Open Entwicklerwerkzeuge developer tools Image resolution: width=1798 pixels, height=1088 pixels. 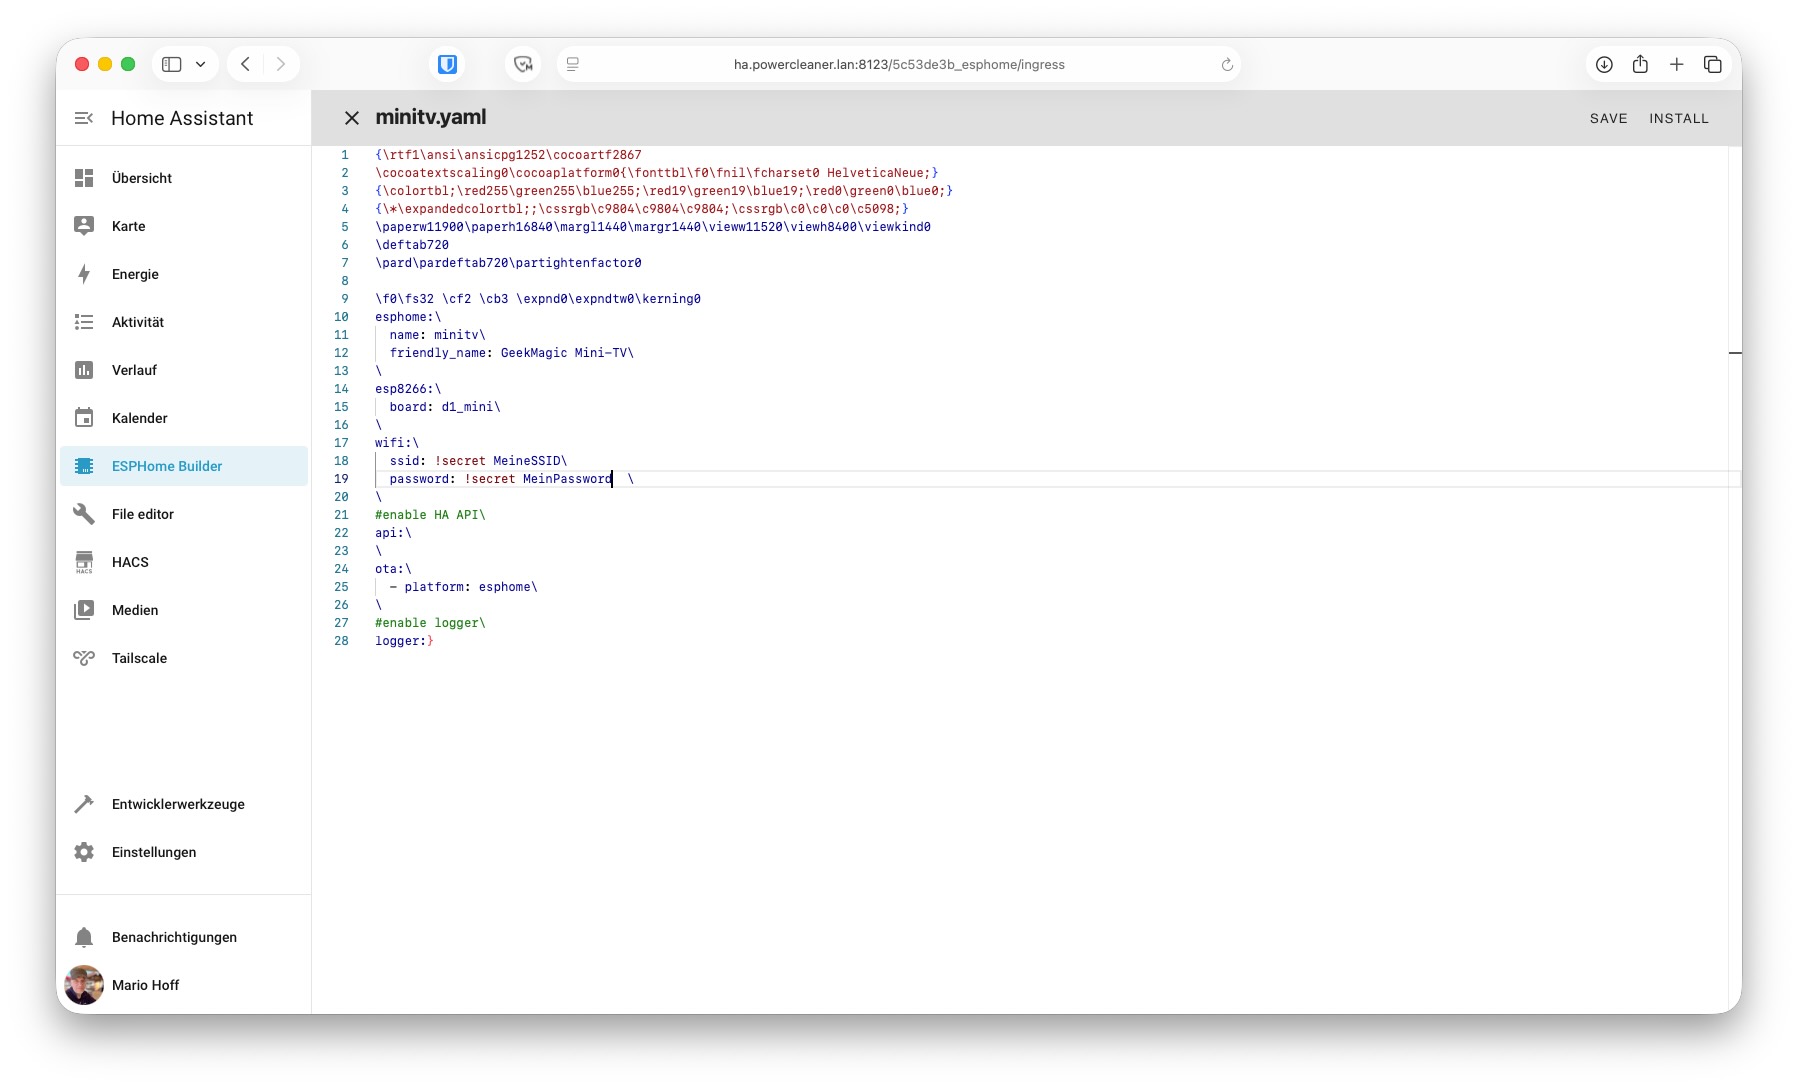pyautogui.click(x=84, y=804)
